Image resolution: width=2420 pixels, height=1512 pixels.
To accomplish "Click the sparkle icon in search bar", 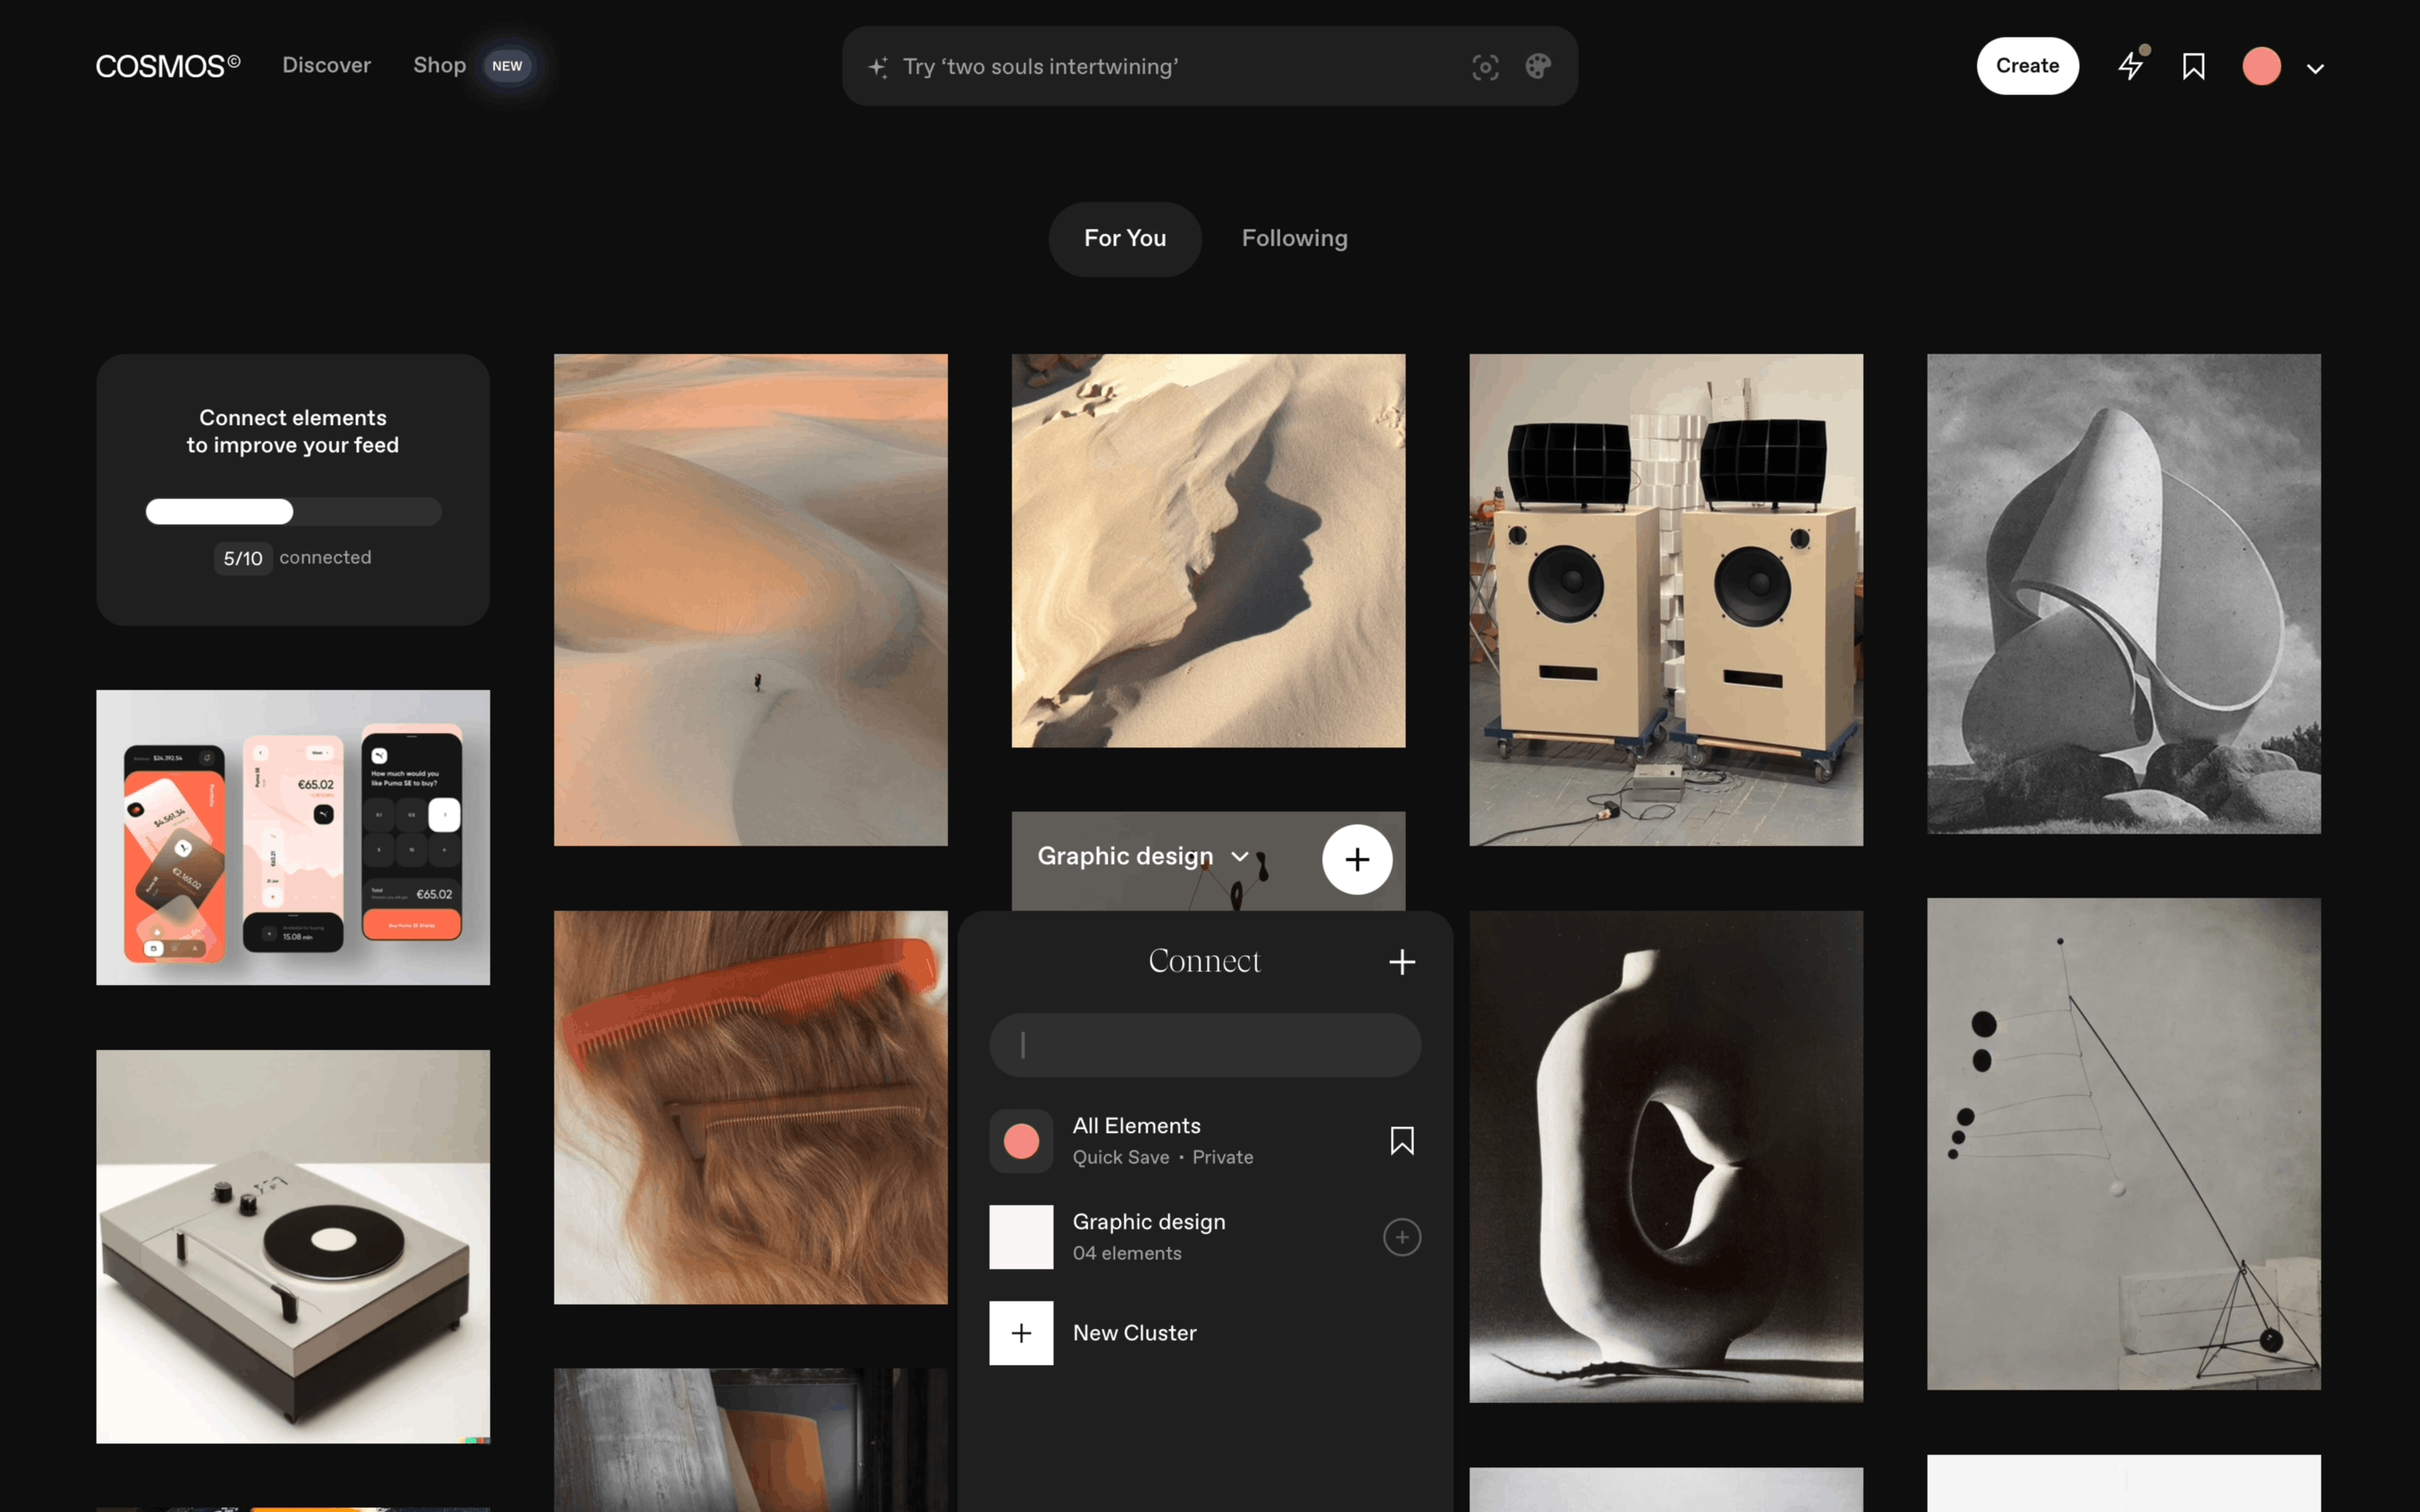I will click(878, 67).
